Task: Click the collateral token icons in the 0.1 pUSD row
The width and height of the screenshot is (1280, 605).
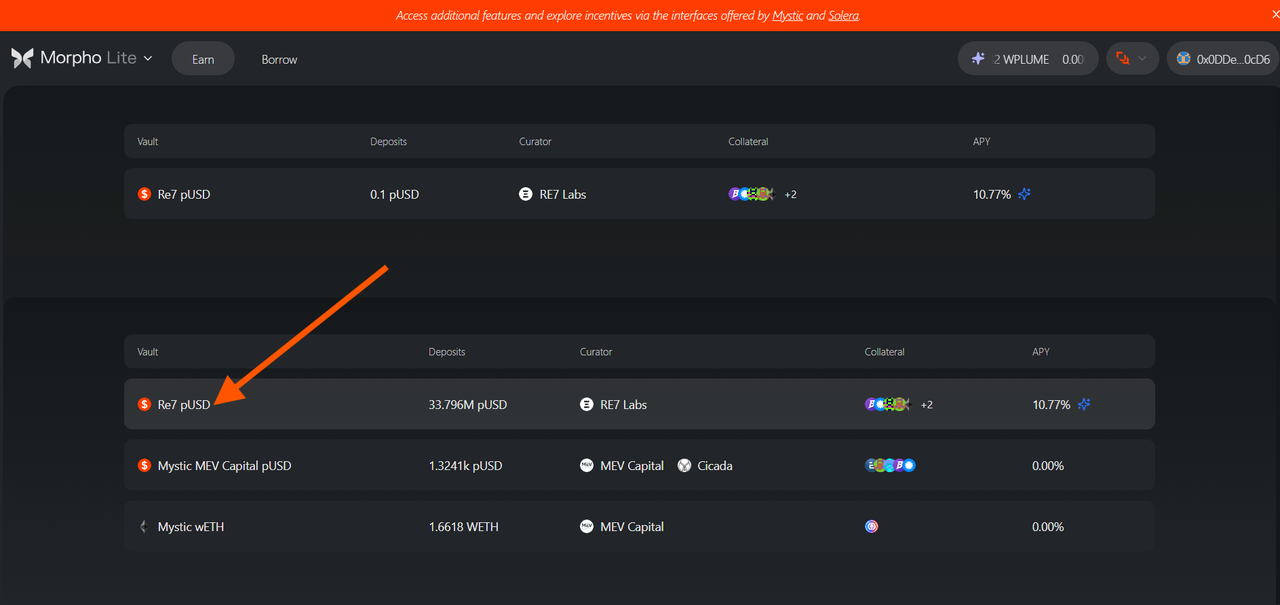Action: point(751,194)
